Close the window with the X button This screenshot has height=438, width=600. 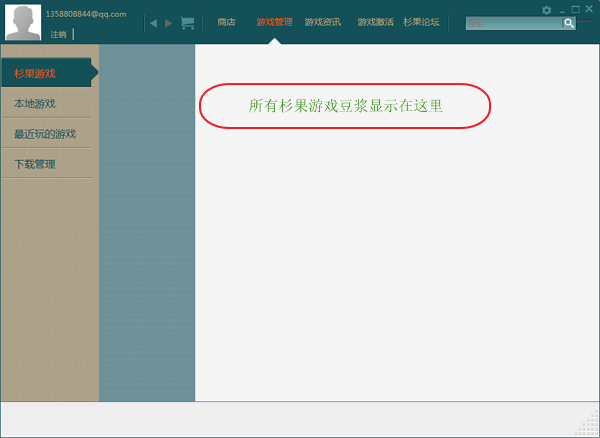pyautogui.click(x=589, y=9)
